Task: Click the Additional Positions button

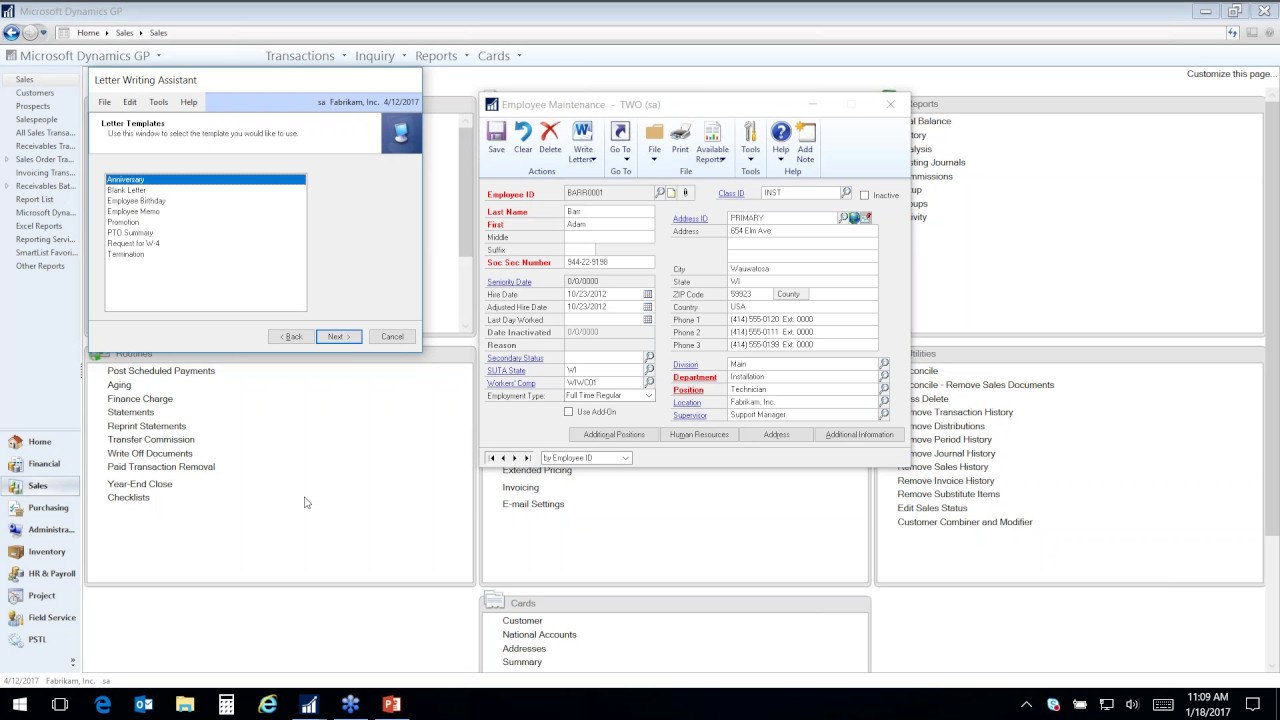Action: pyautogui.click(x=614, y=434)
